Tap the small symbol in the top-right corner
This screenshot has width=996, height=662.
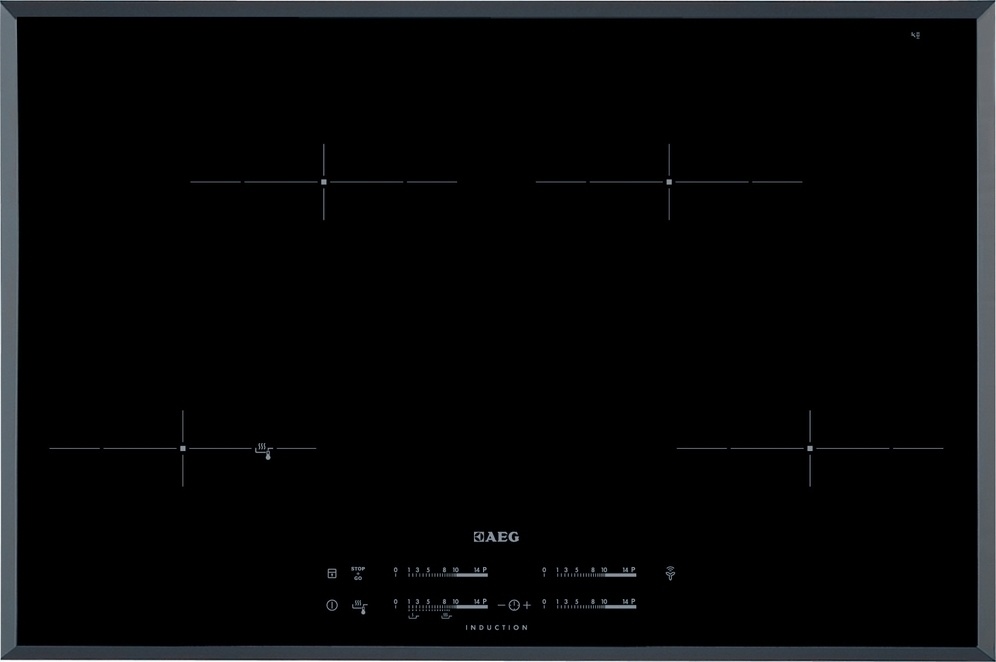pyautogui.click(x=915, y=35)
